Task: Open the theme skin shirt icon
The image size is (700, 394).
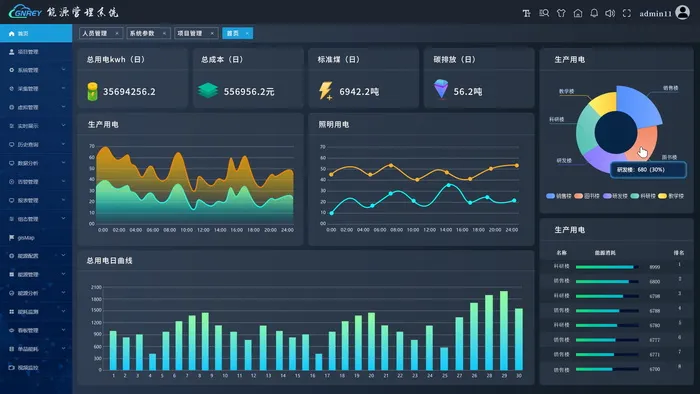Action: pos(561,13)
